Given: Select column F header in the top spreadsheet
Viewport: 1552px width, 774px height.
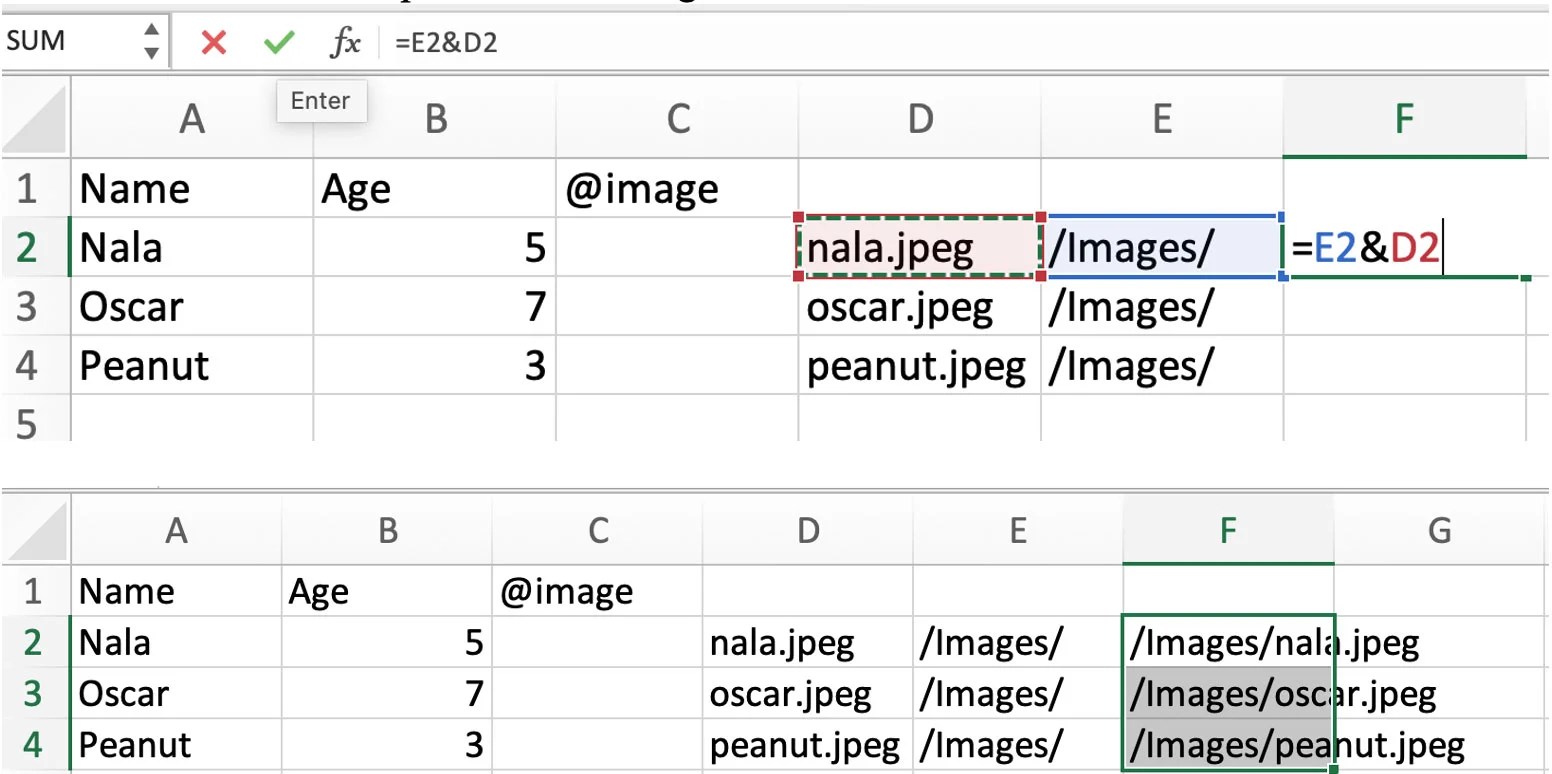Looking at the screenshot, I should (x=1404, y=118).
